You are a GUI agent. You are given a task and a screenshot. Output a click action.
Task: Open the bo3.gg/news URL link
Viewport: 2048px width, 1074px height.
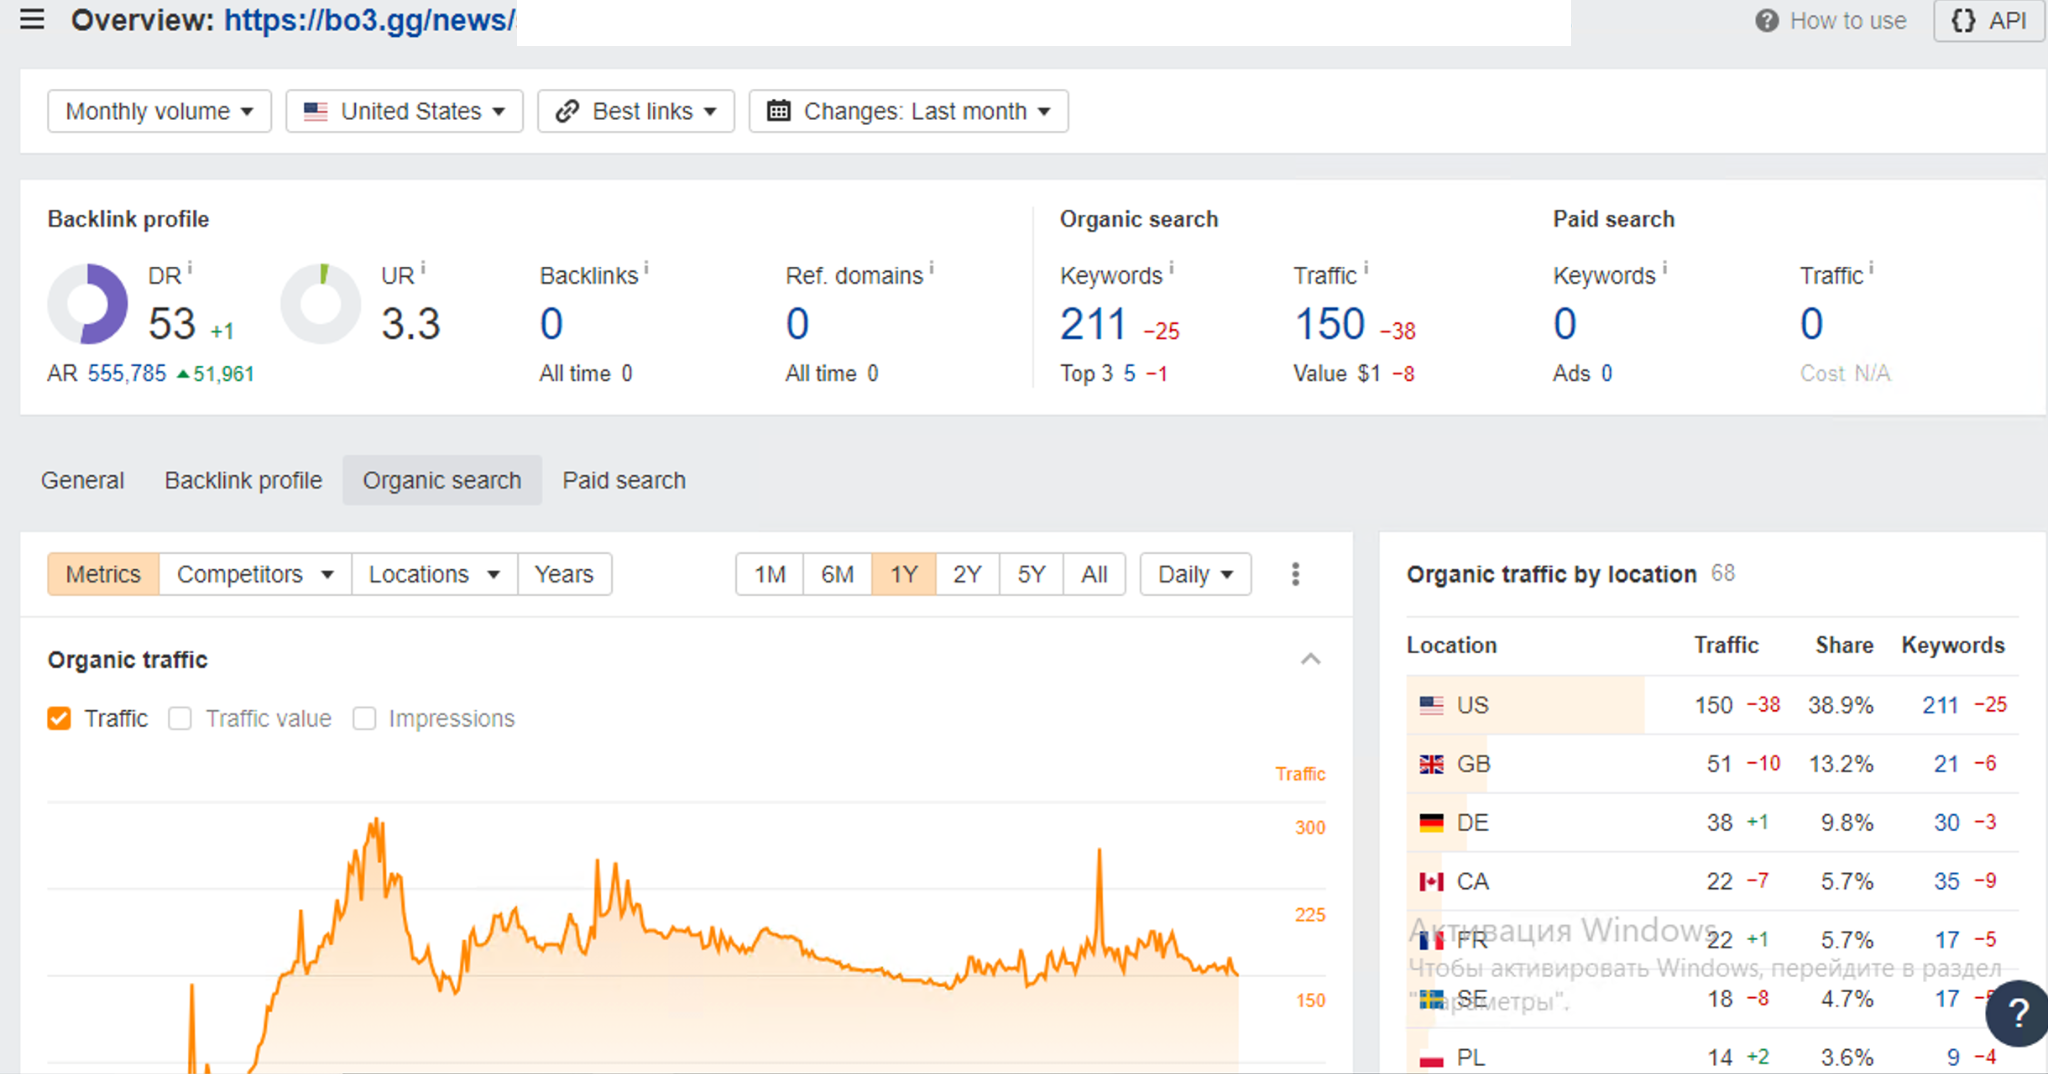coord(369,20)
